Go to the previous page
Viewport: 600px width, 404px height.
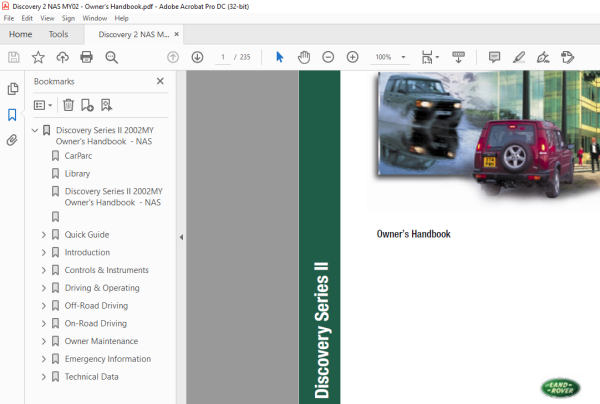pyautogui.click(x=173, y=57)
